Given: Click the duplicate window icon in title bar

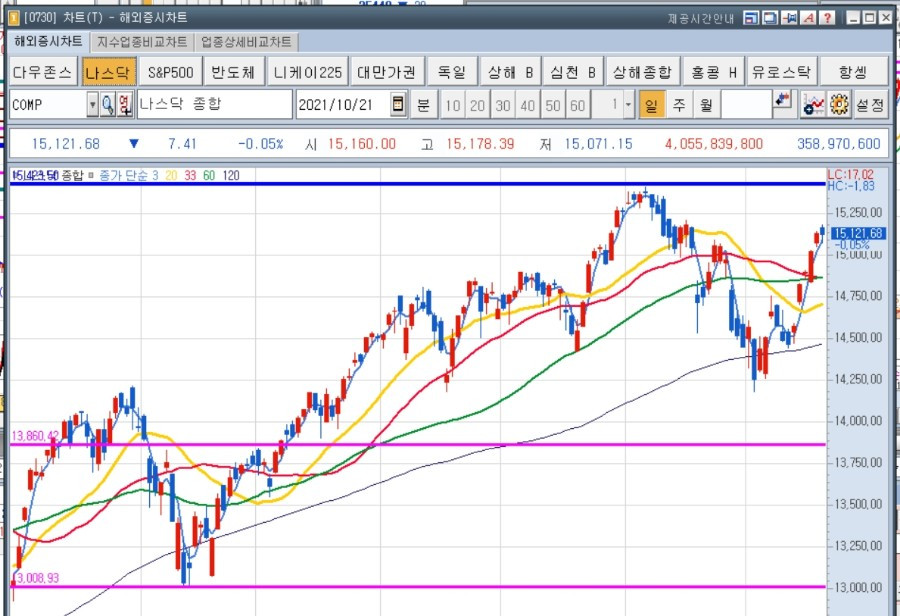Looking at the screenshot, I should 770,18.
